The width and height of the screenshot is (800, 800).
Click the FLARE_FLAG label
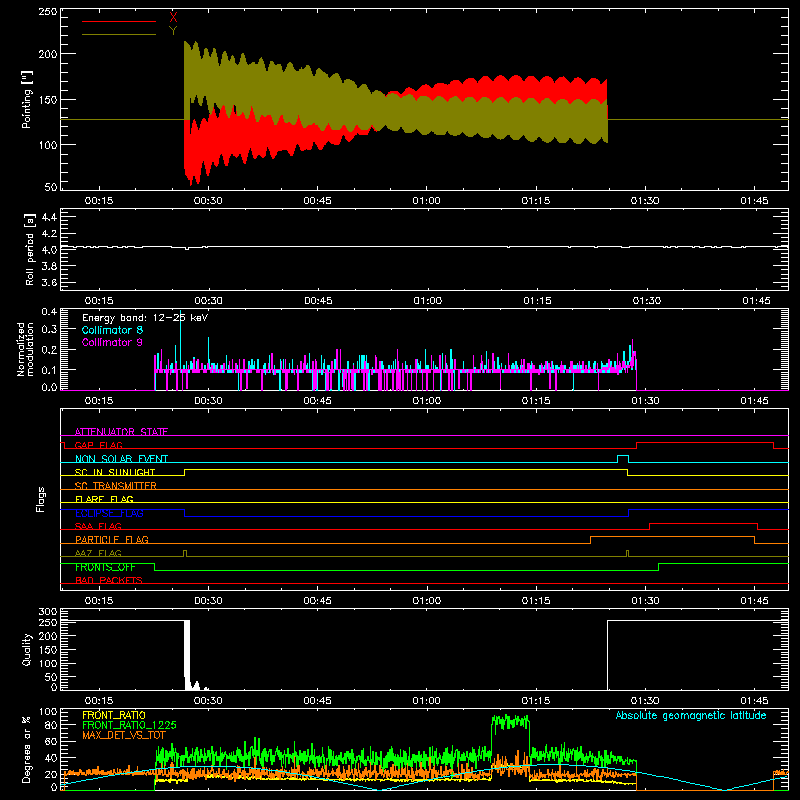(104, 499)
